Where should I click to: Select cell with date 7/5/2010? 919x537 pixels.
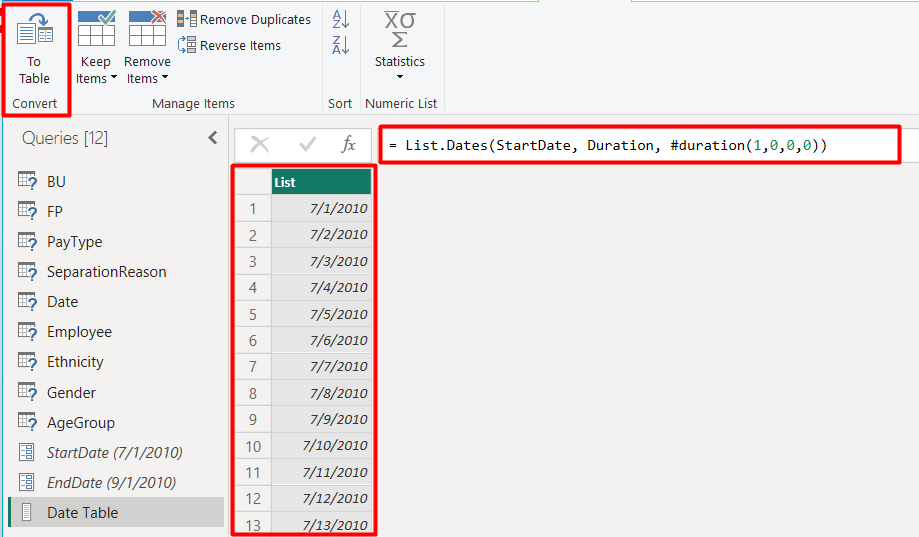pos(321,314)
